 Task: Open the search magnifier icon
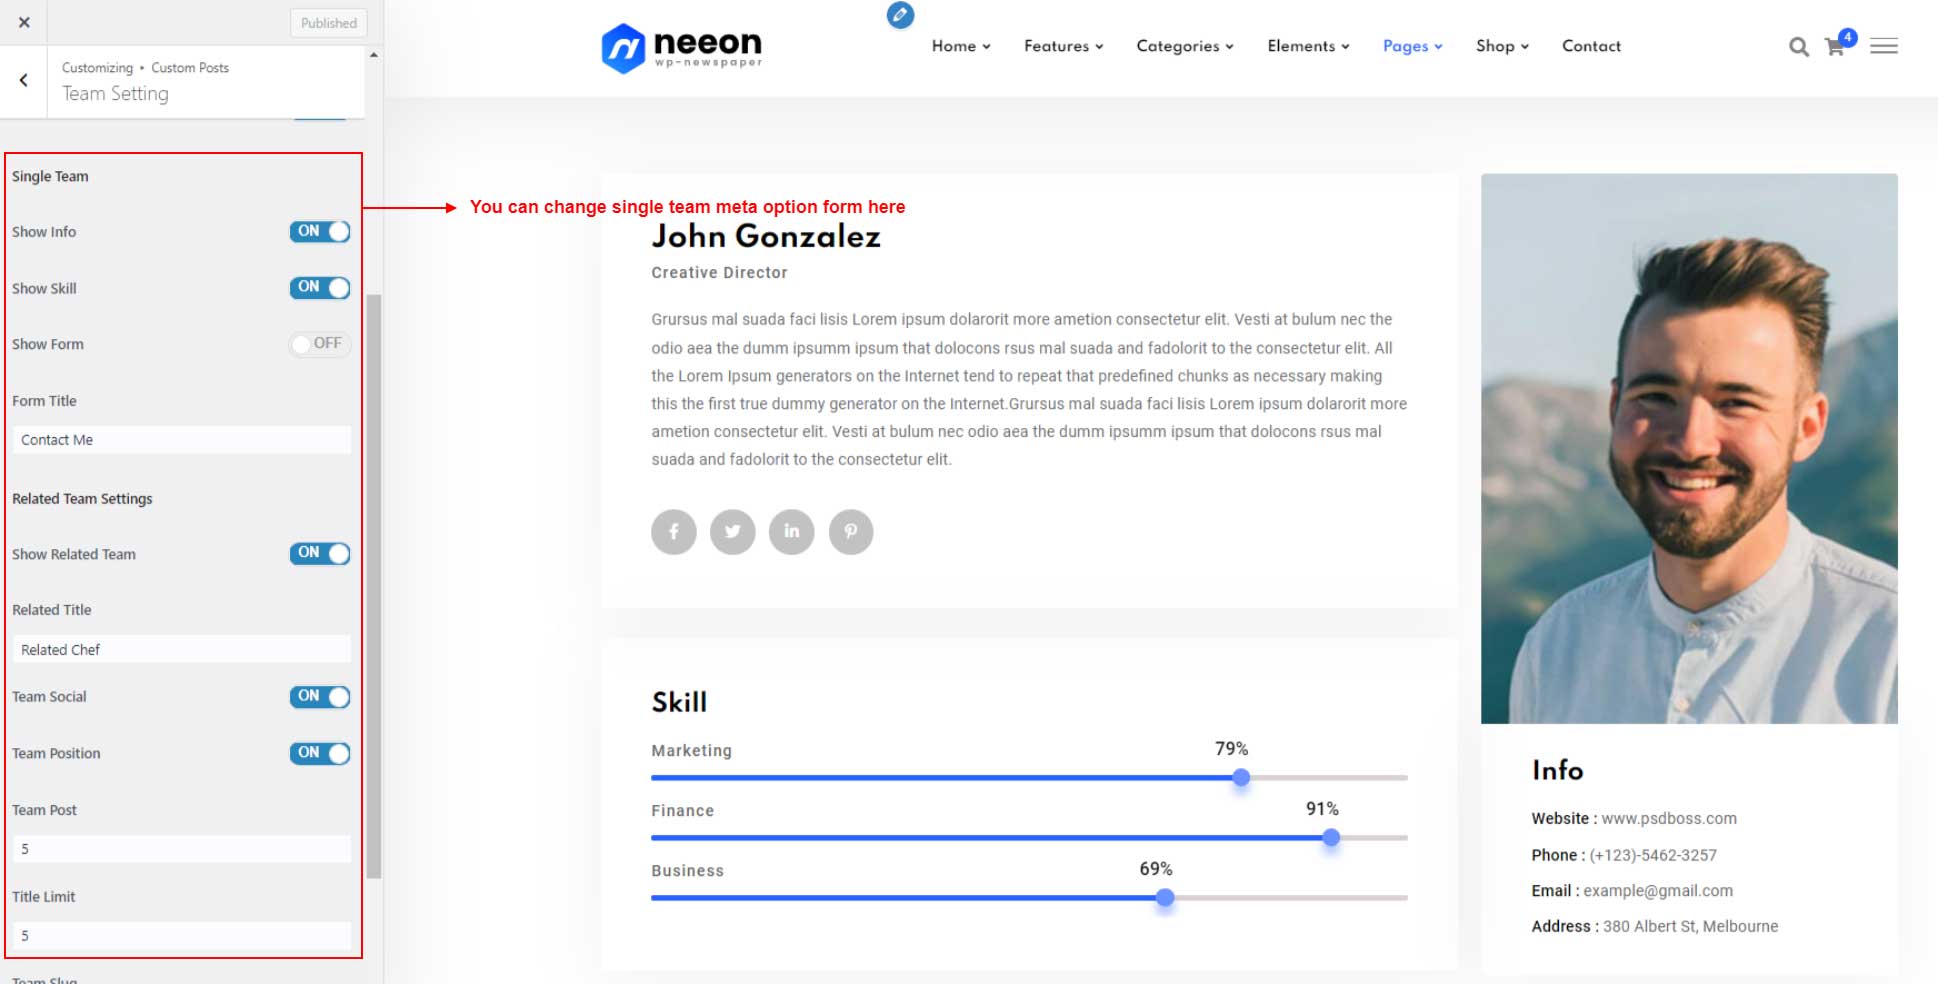tap(1798, 47)
